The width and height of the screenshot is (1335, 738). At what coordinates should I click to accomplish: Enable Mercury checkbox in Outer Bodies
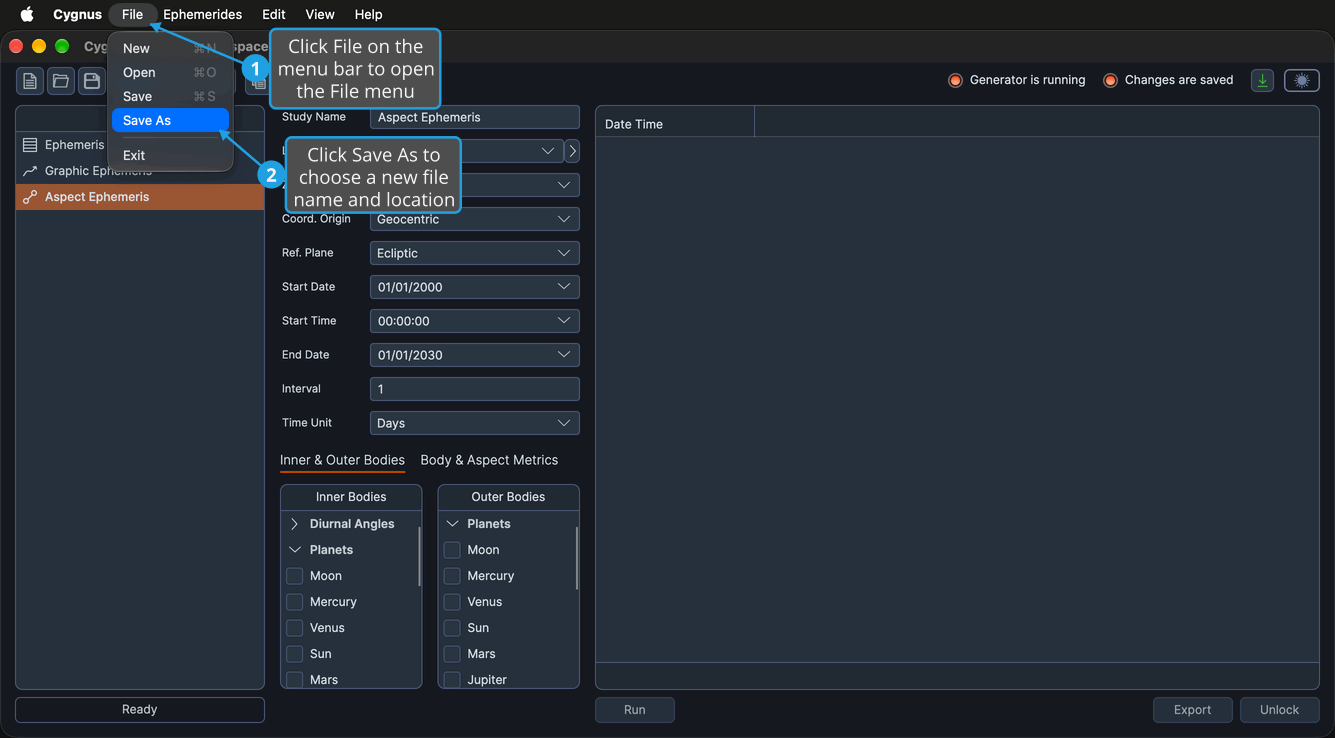(x=452, y=576)
